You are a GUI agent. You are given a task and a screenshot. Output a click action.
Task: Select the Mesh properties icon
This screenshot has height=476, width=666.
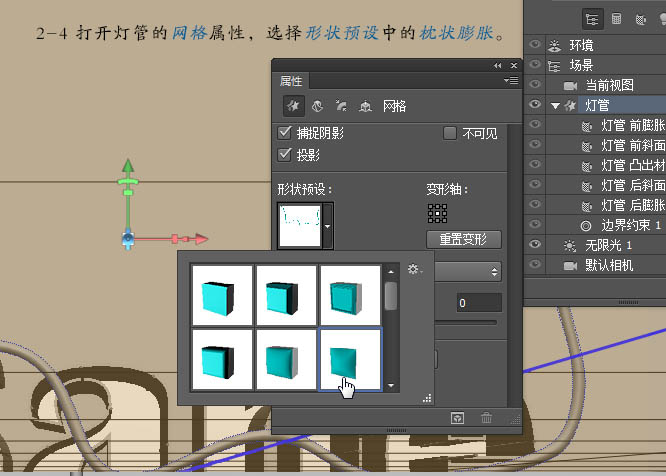[293, 105]
